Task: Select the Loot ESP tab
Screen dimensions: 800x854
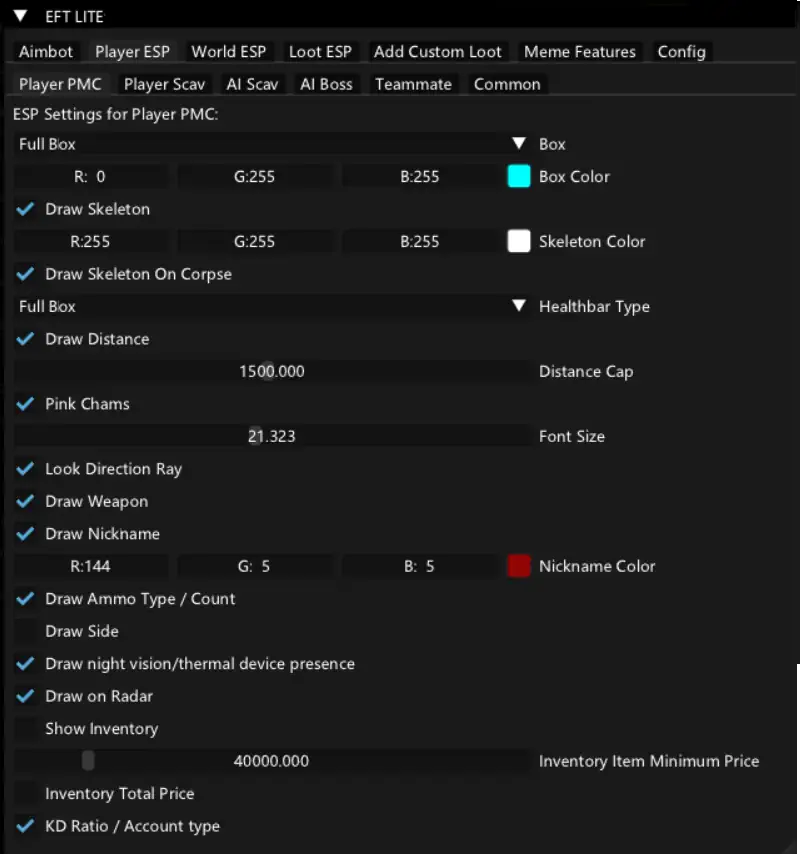Action: click(x=320, y=52)
